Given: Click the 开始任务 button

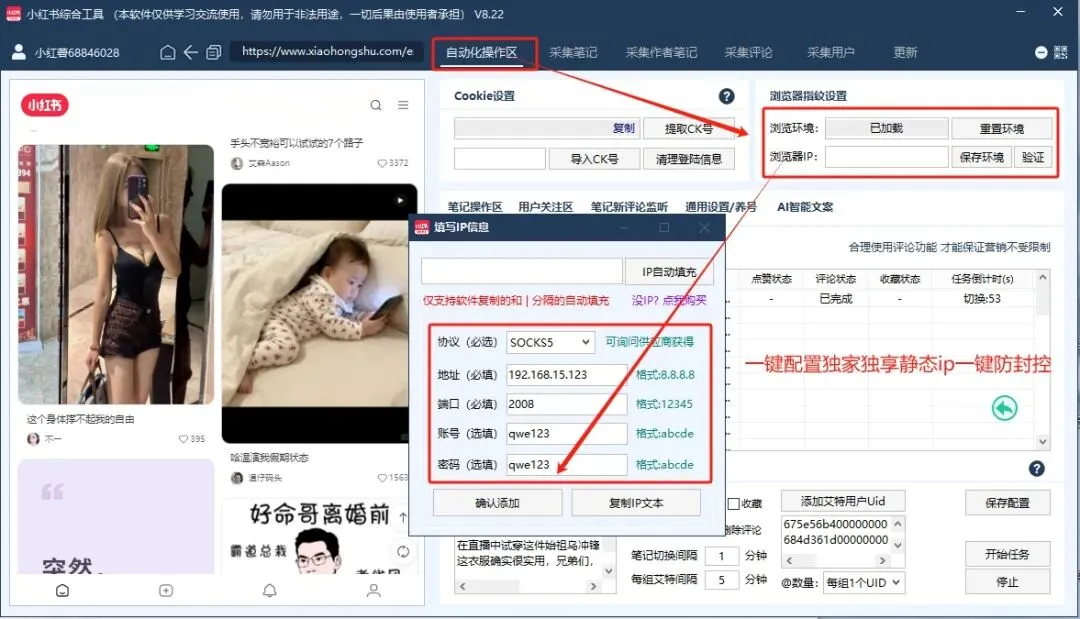Looking at the screenshot, I should tap(1007, 553).
